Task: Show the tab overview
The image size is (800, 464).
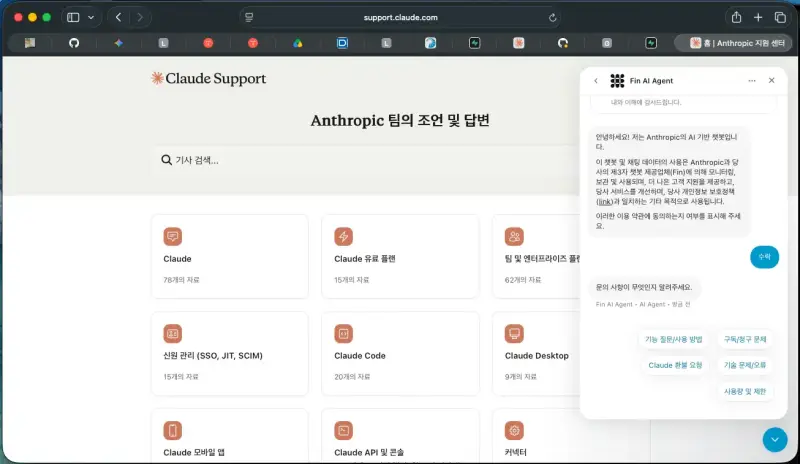Action: (780, 17)
